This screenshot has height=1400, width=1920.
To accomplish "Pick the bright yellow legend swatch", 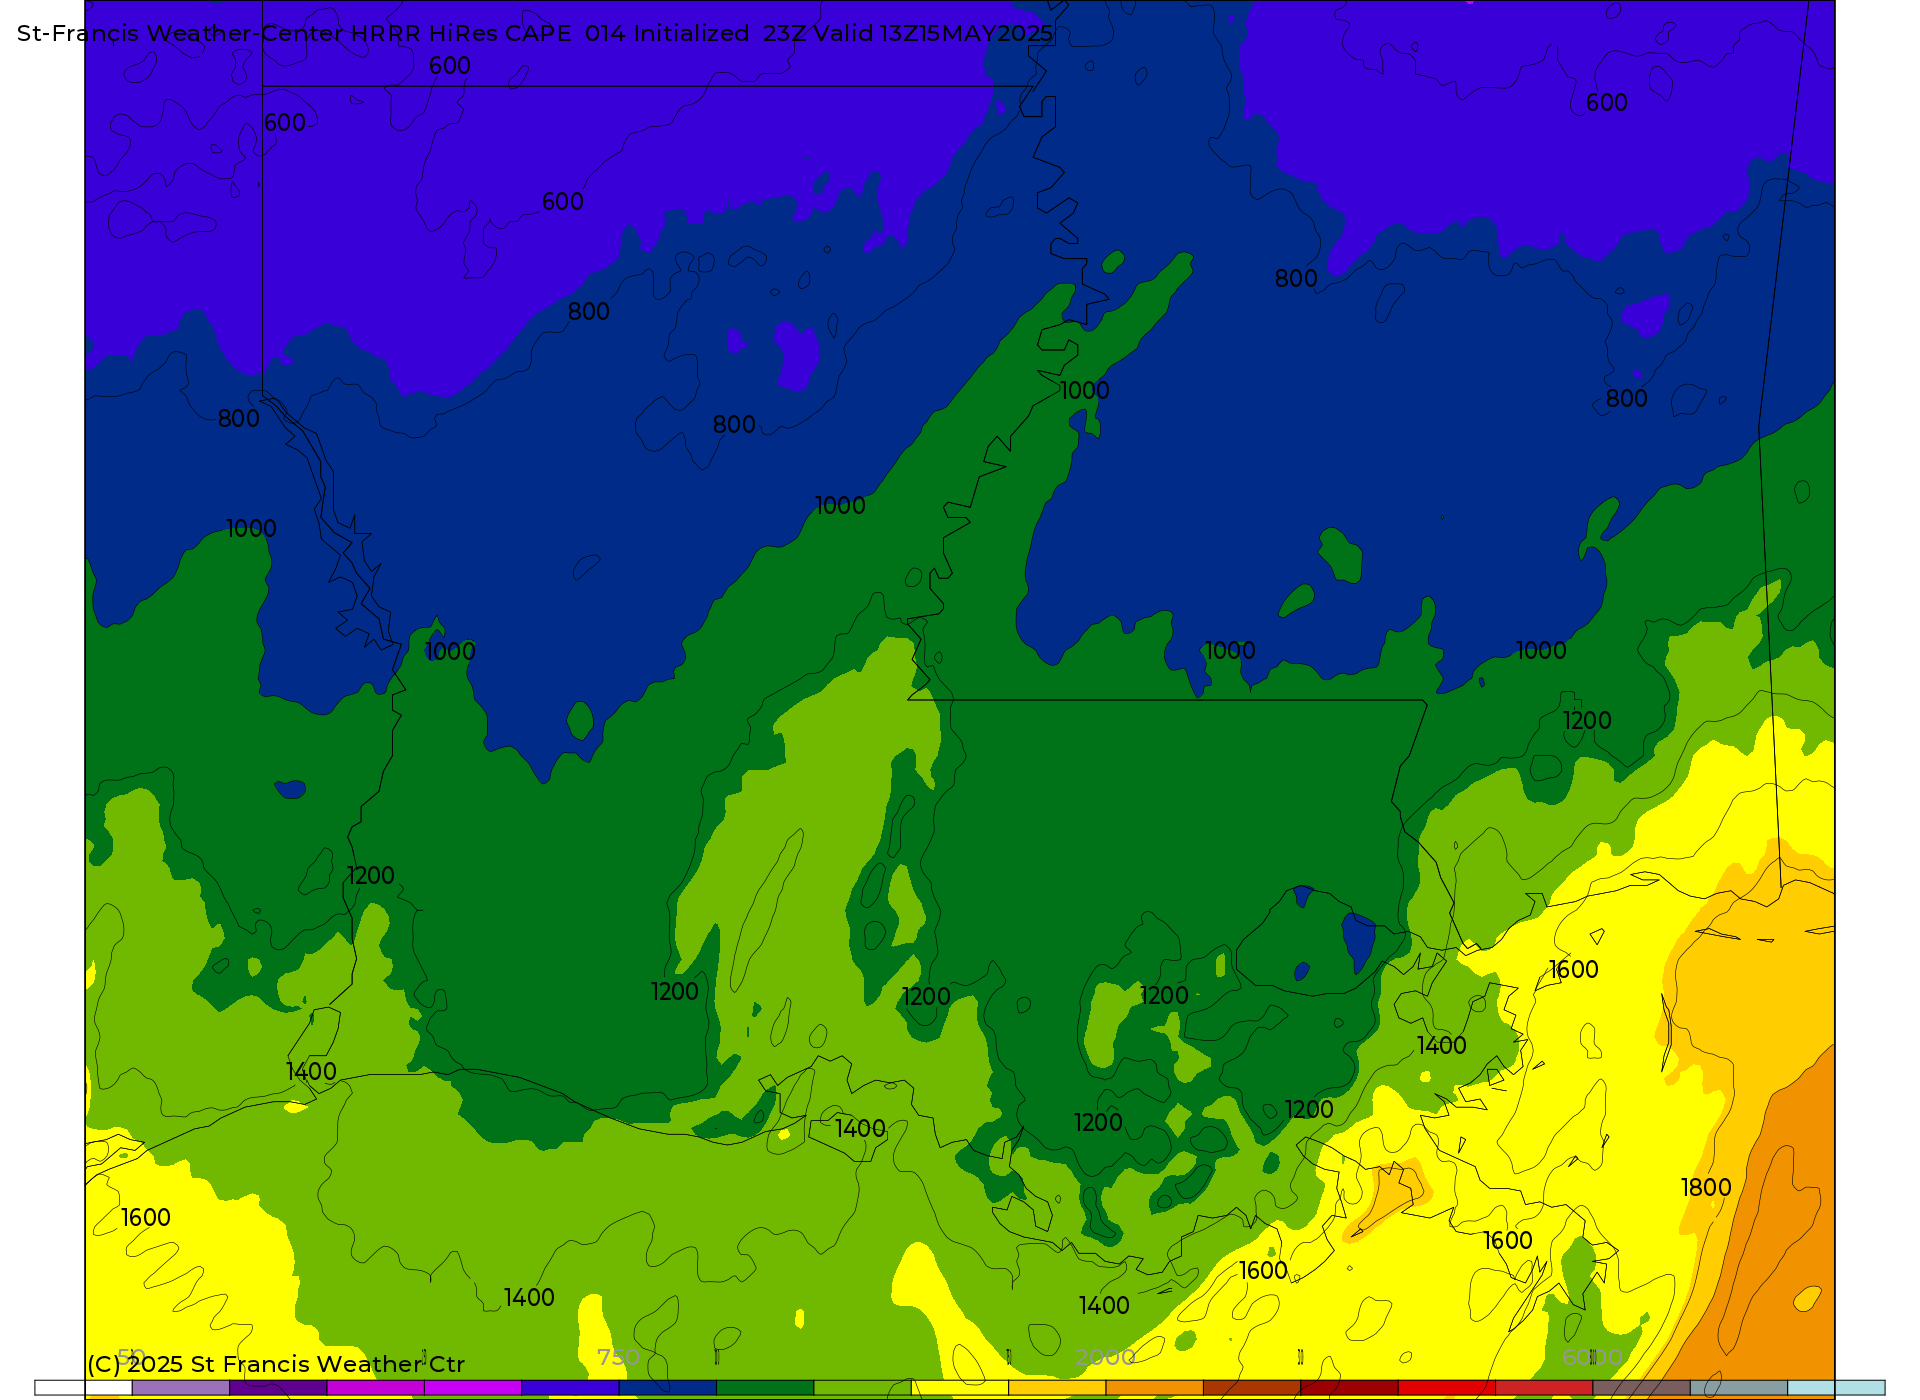I will click(959, 1388).
